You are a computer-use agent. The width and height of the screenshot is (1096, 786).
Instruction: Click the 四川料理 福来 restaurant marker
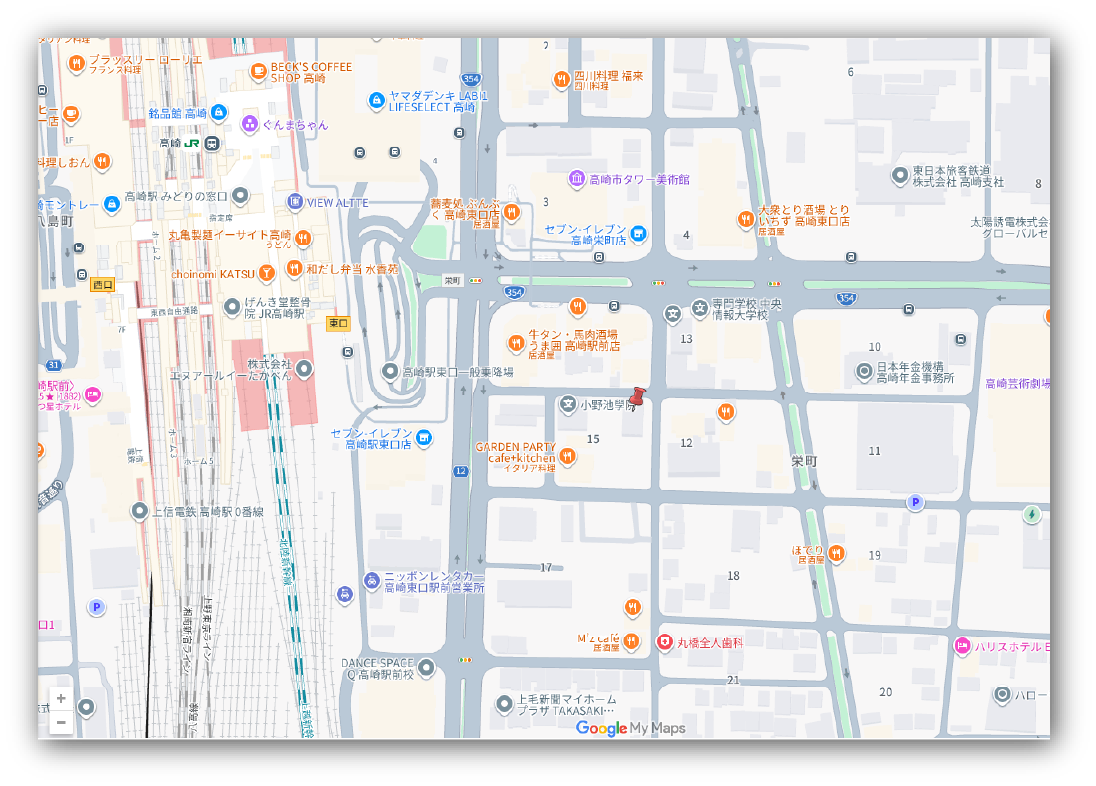point(561,79)
